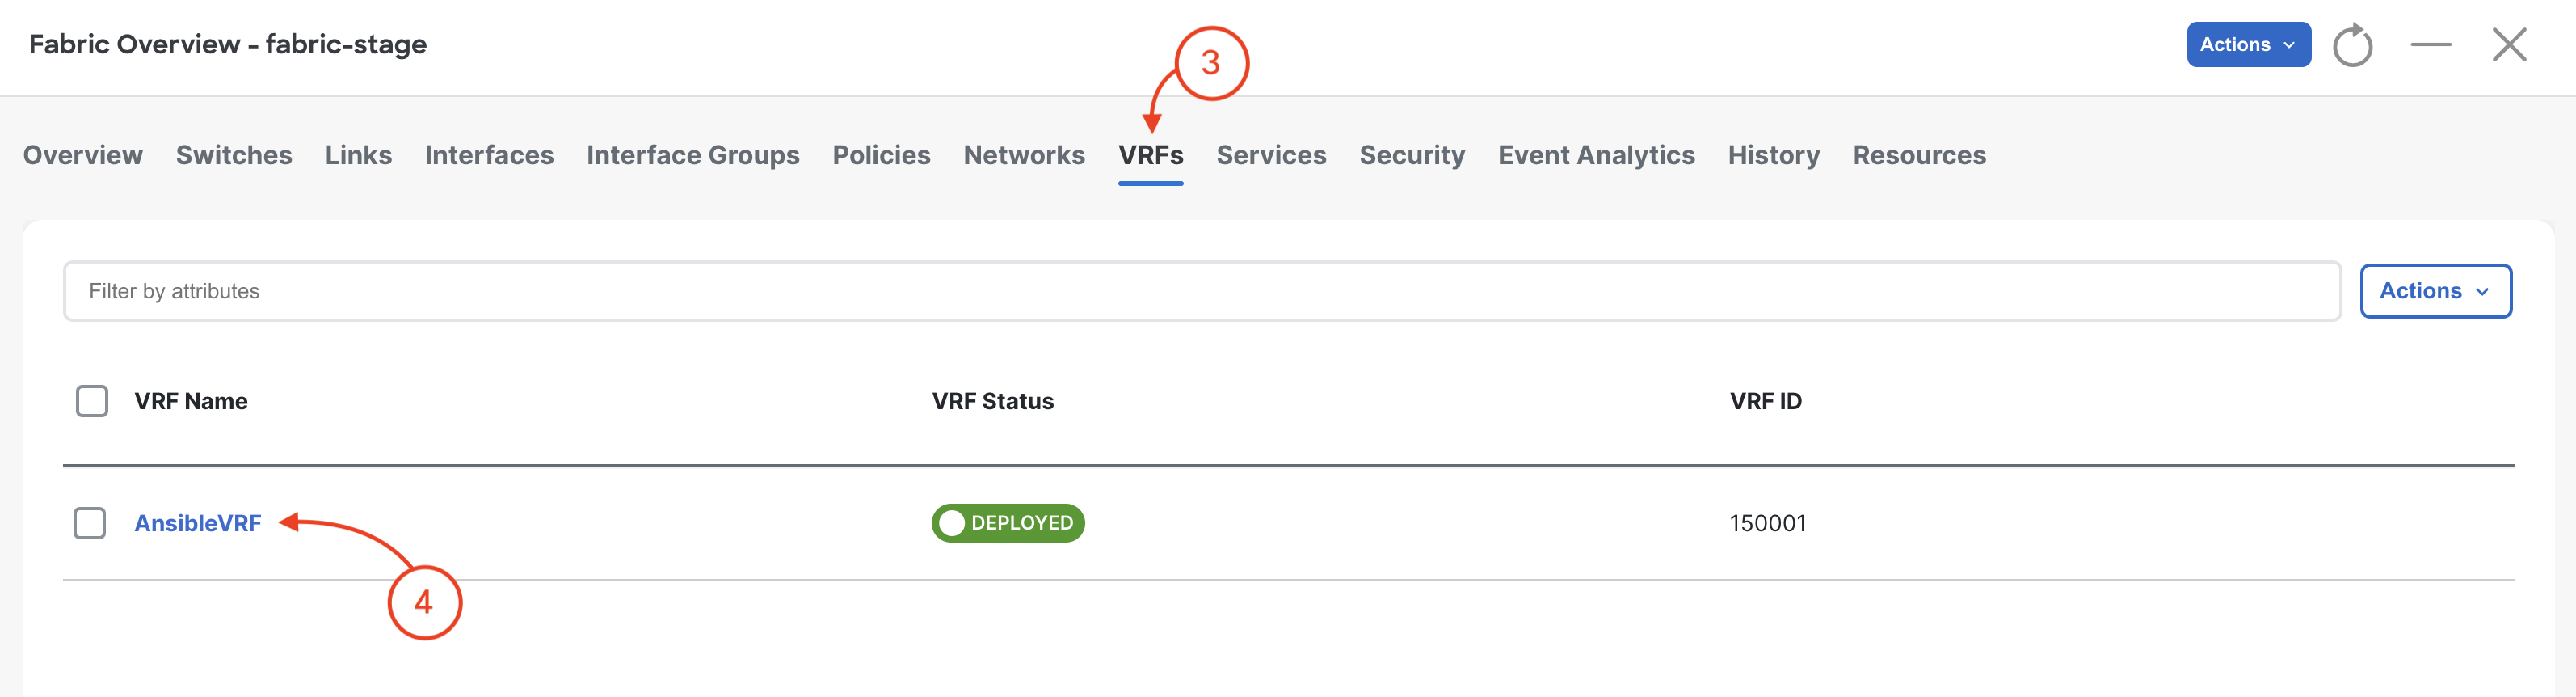Show the Resources tab
The height and width of the screenshot is (697, 2576).
pos(1919,155)
